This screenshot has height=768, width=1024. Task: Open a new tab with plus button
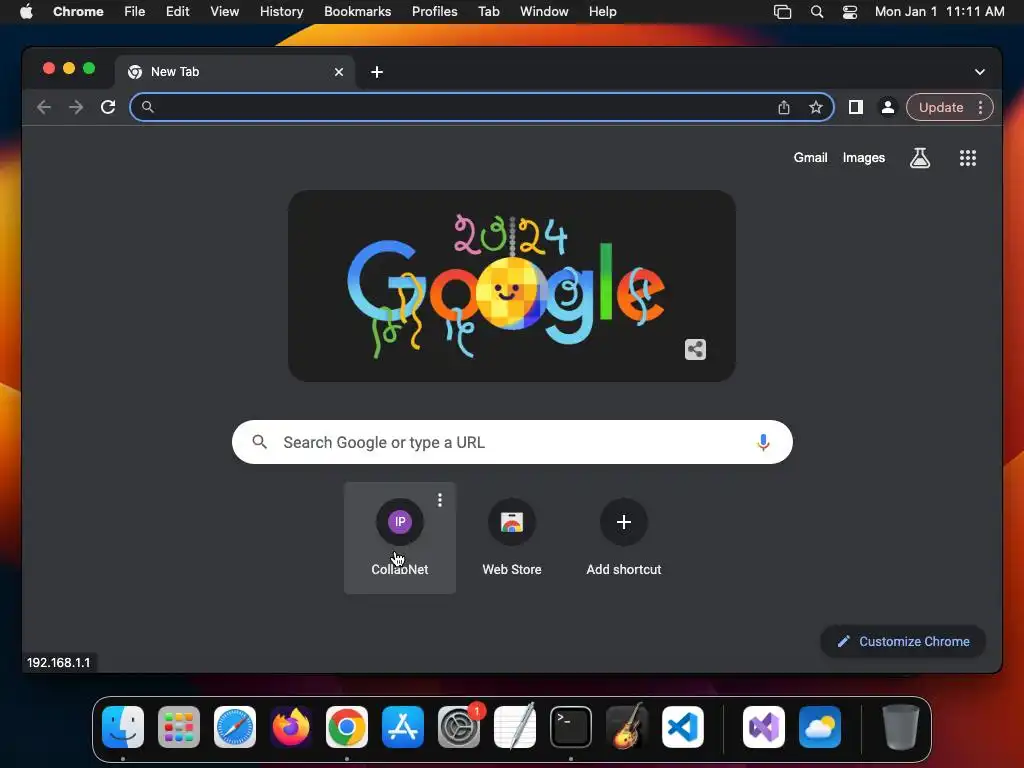click(x=377, y=72)
